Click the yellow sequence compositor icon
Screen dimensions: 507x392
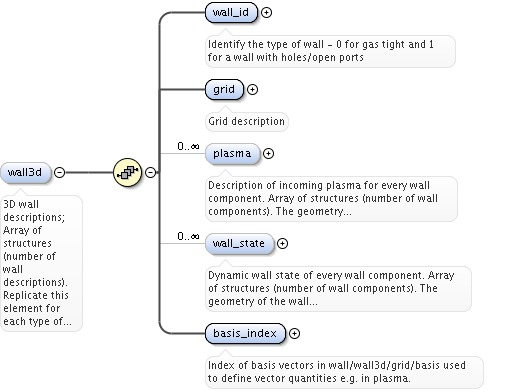128,172
